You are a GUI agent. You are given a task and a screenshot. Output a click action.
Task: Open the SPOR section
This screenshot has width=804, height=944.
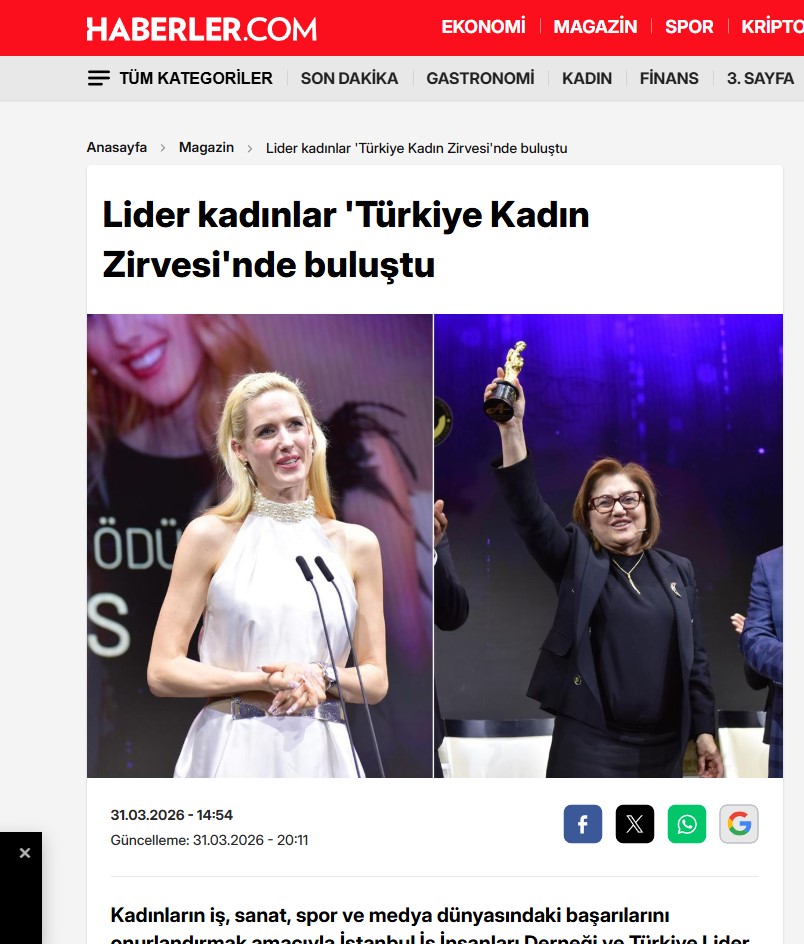[x=689, y=26]
